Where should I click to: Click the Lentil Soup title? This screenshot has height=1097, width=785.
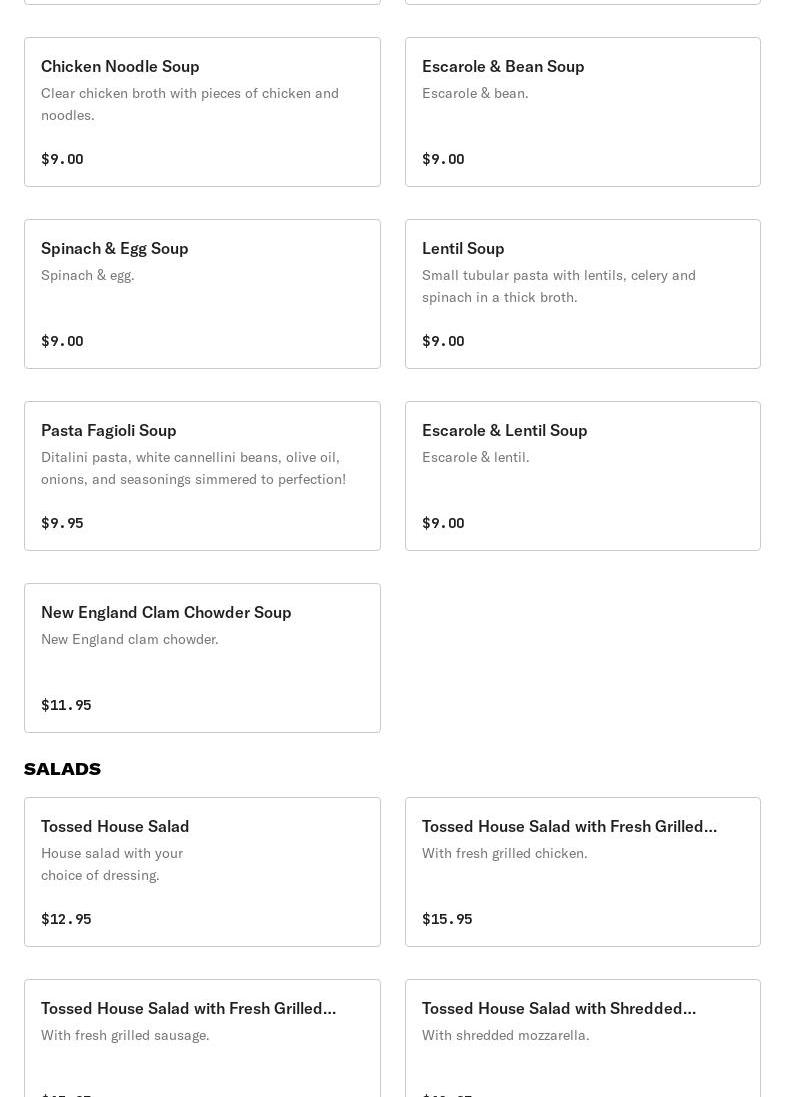click(x=463, y=248)
